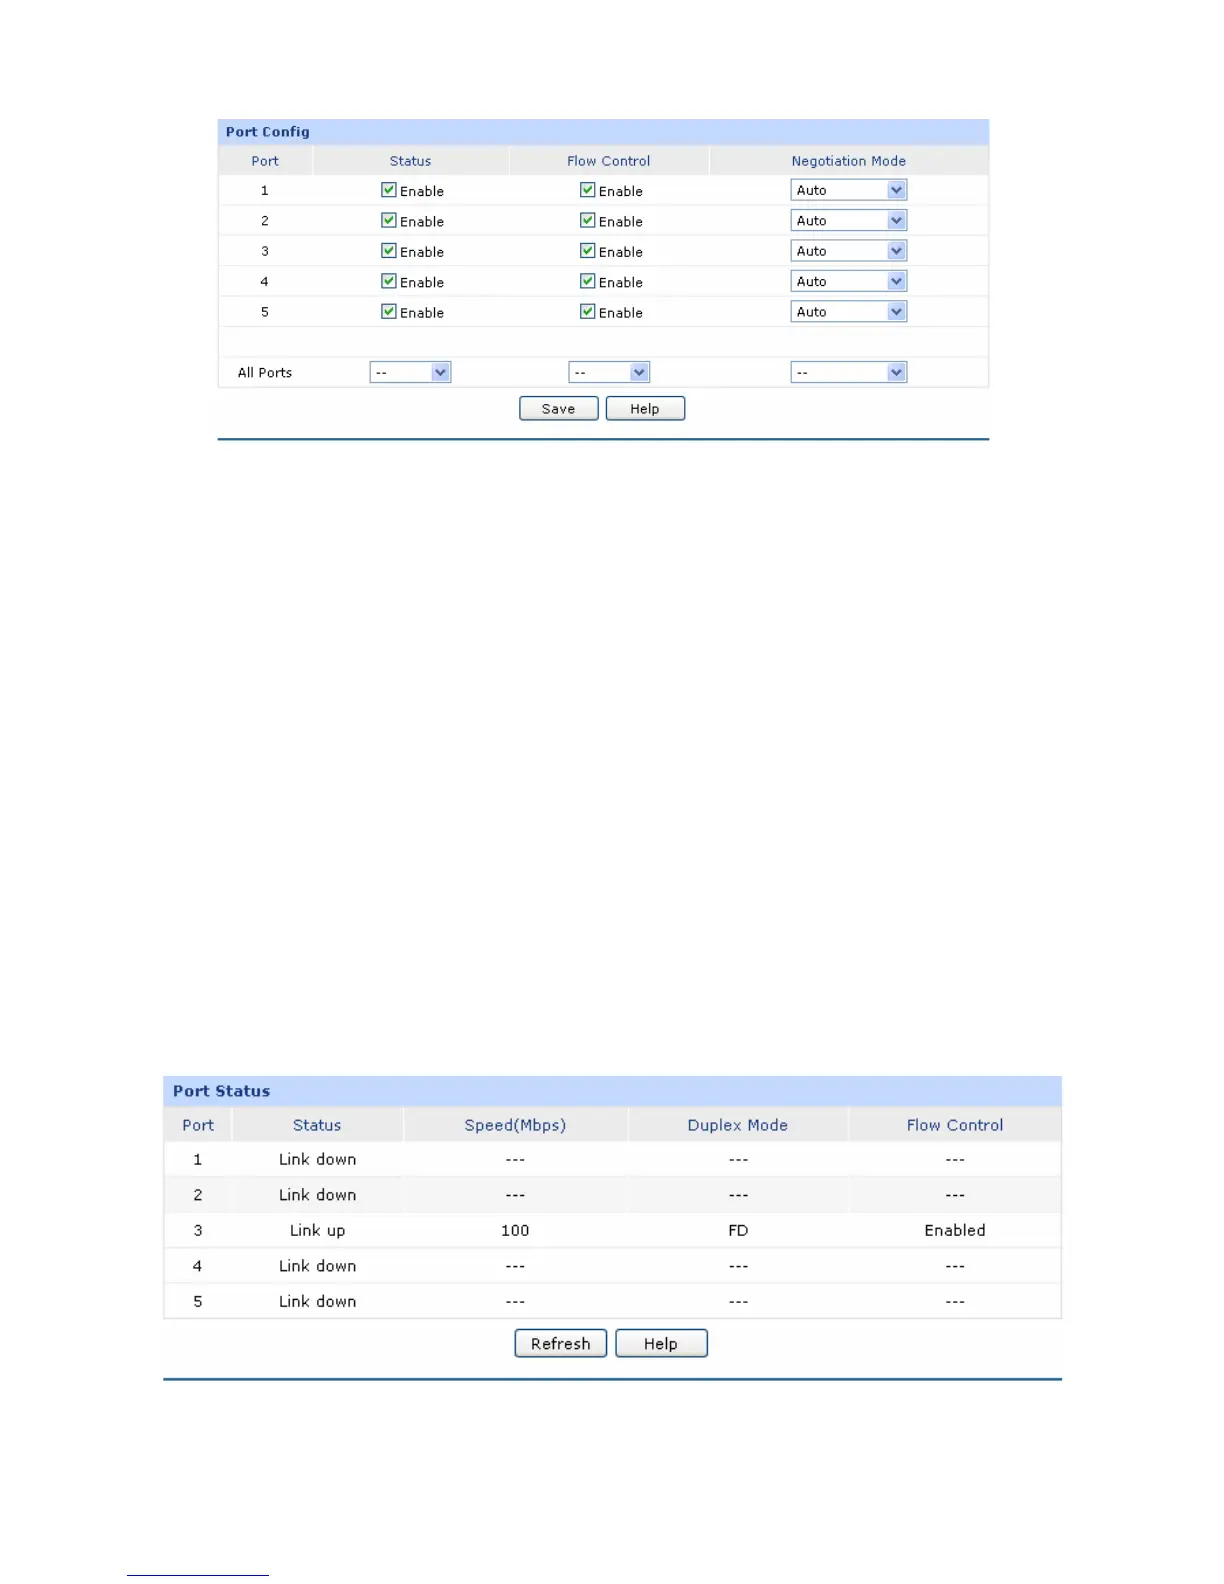Open Negotiation Mode dropdown for port 3
Image resolution: width=1224 pixels, height=1584 pixels.
tap(848, 251)
